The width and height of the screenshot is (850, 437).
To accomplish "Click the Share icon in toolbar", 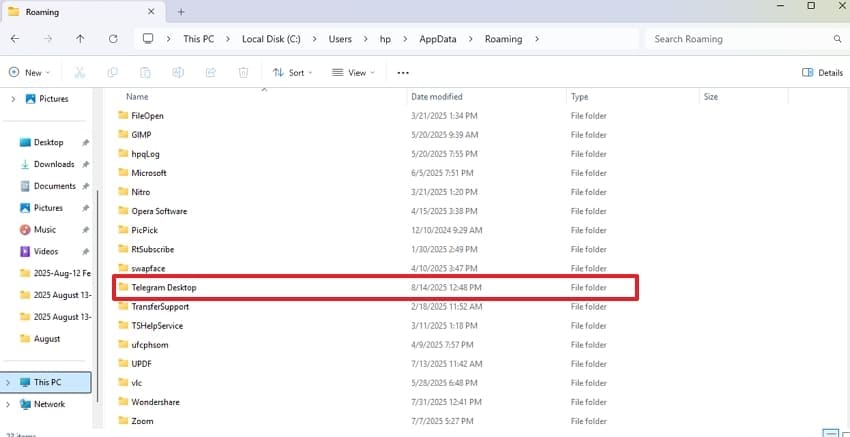I will pyautogui.click(x=211, y=73).
